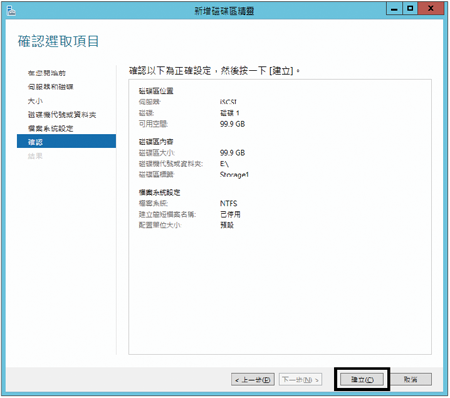Screen dimensions: 450x398
Task: Click the 已停用 value
Action: [x=230, y=214]
